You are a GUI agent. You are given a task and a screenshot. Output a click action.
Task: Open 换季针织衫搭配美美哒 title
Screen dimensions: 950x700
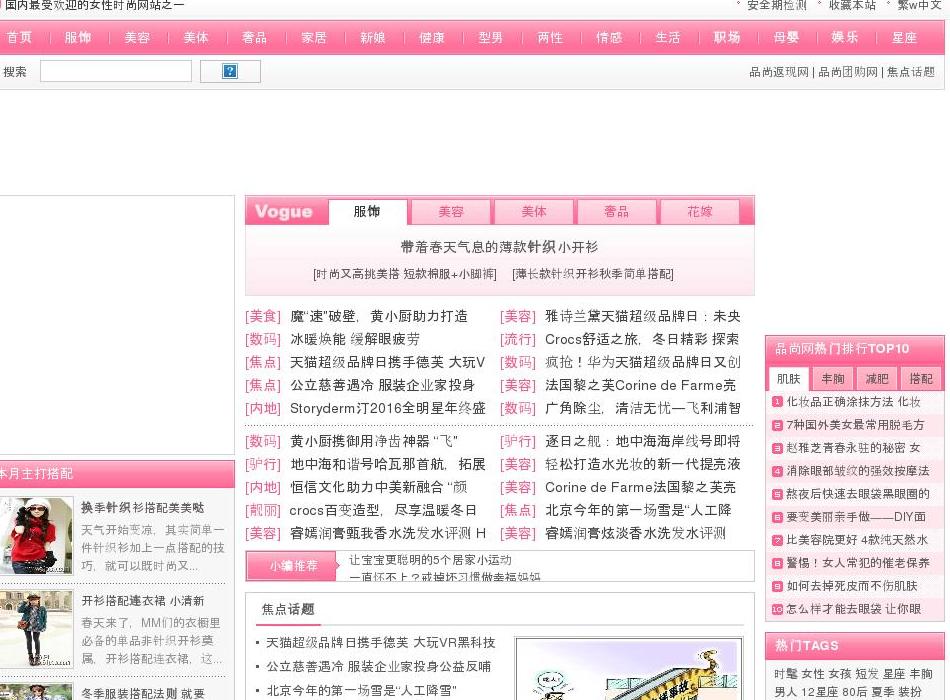click(143, 508)
